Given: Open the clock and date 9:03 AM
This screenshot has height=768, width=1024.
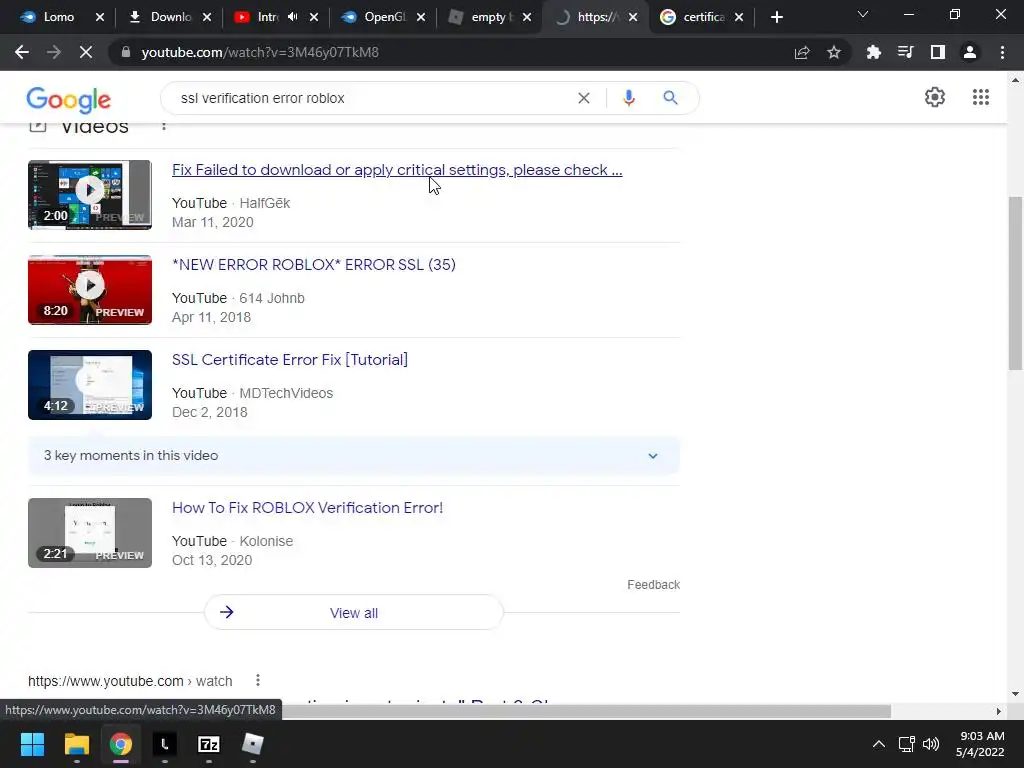Looking at the screenshot, I should pos(980,744).
